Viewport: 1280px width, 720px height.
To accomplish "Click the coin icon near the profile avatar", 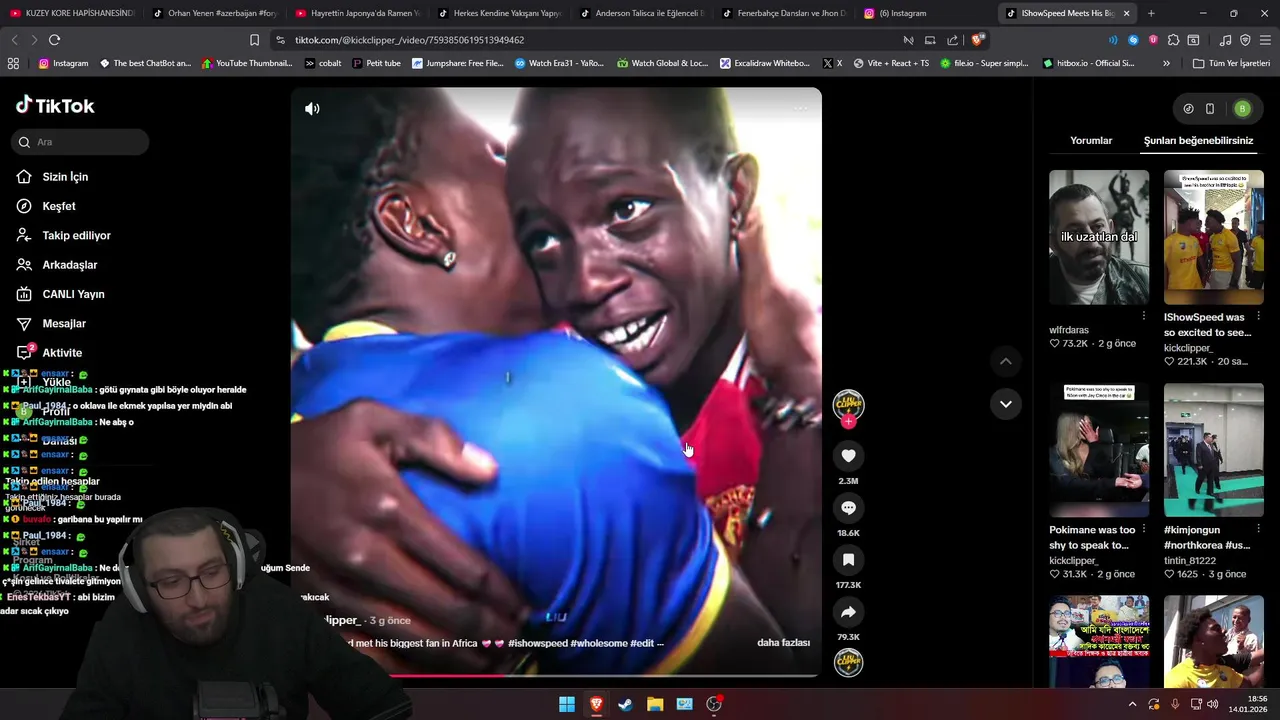I will click(x=1188, y=109).
